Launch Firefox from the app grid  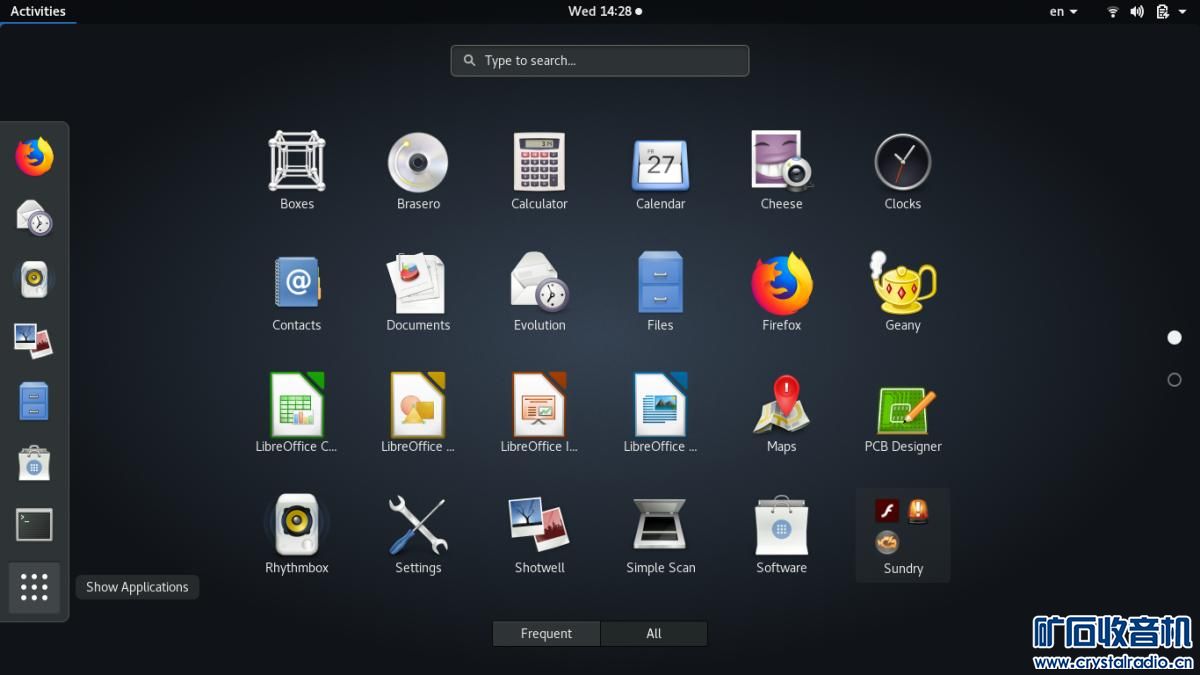pos(781,291)
